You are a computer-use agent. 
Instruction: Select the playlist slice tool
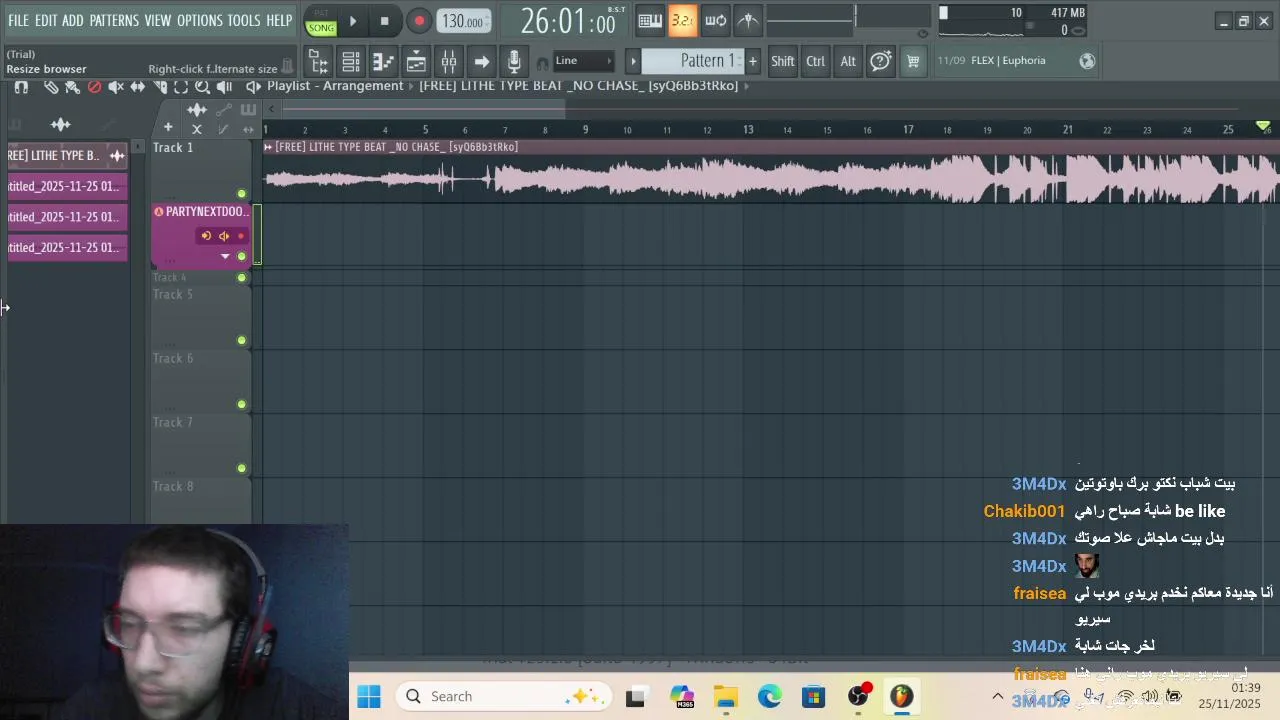point(160,87)
